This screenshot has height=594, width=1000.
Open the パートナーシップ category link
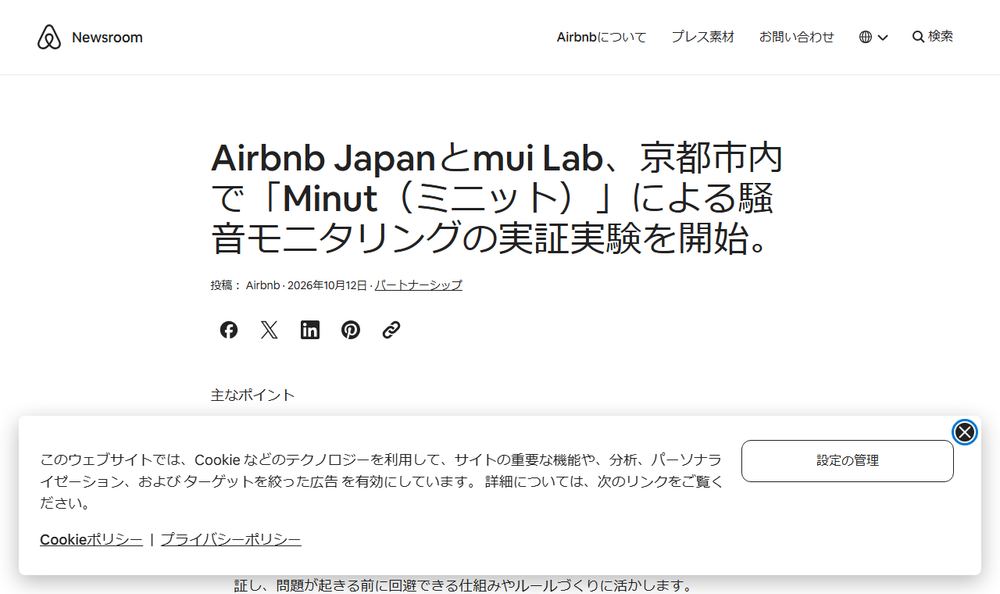[418, 285]
